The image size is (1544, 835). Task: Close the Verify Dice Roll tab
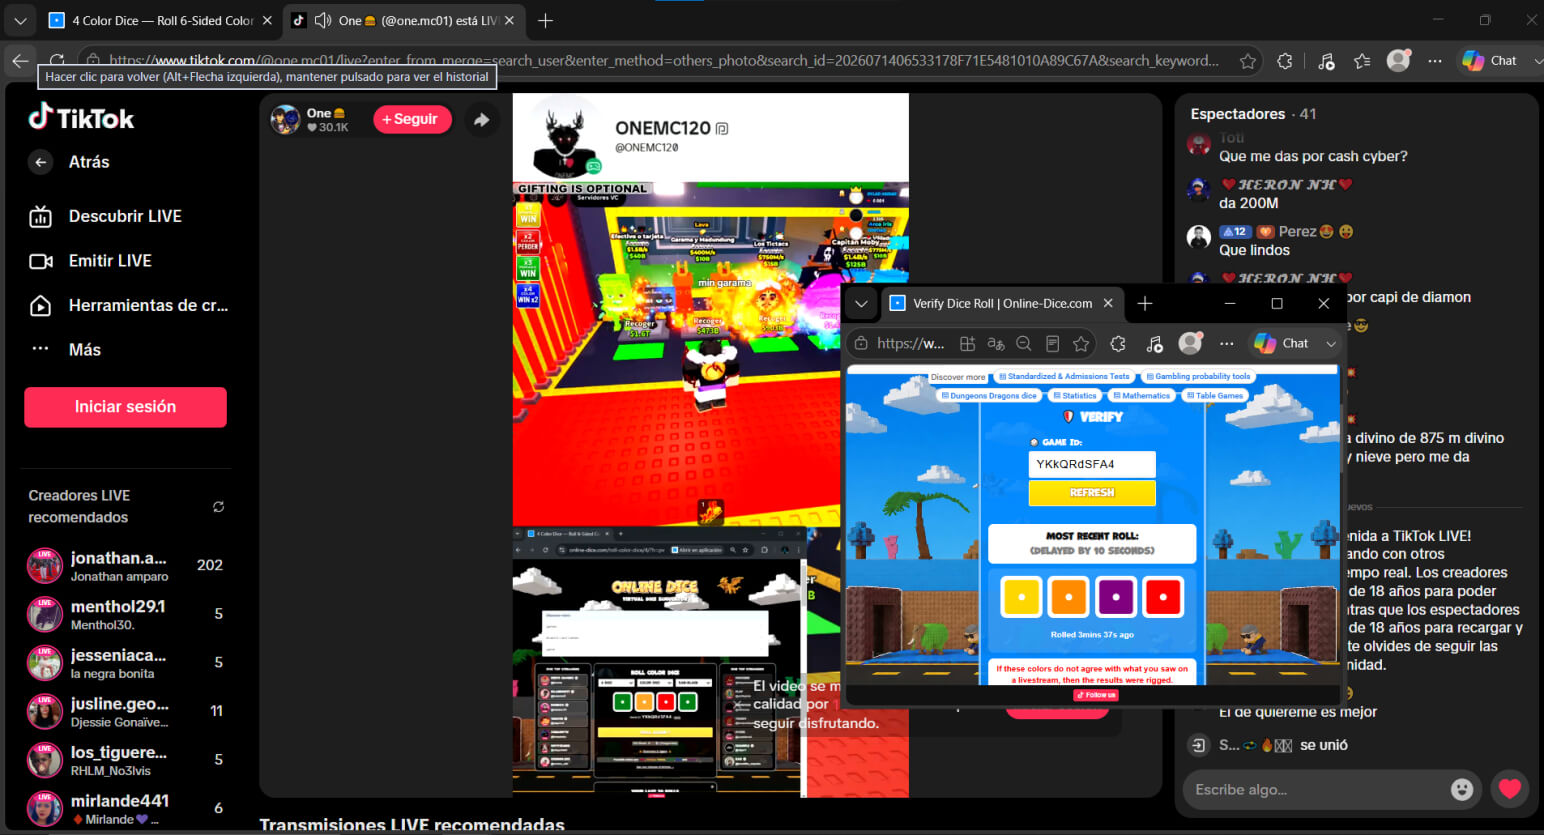coord(1108,303)
